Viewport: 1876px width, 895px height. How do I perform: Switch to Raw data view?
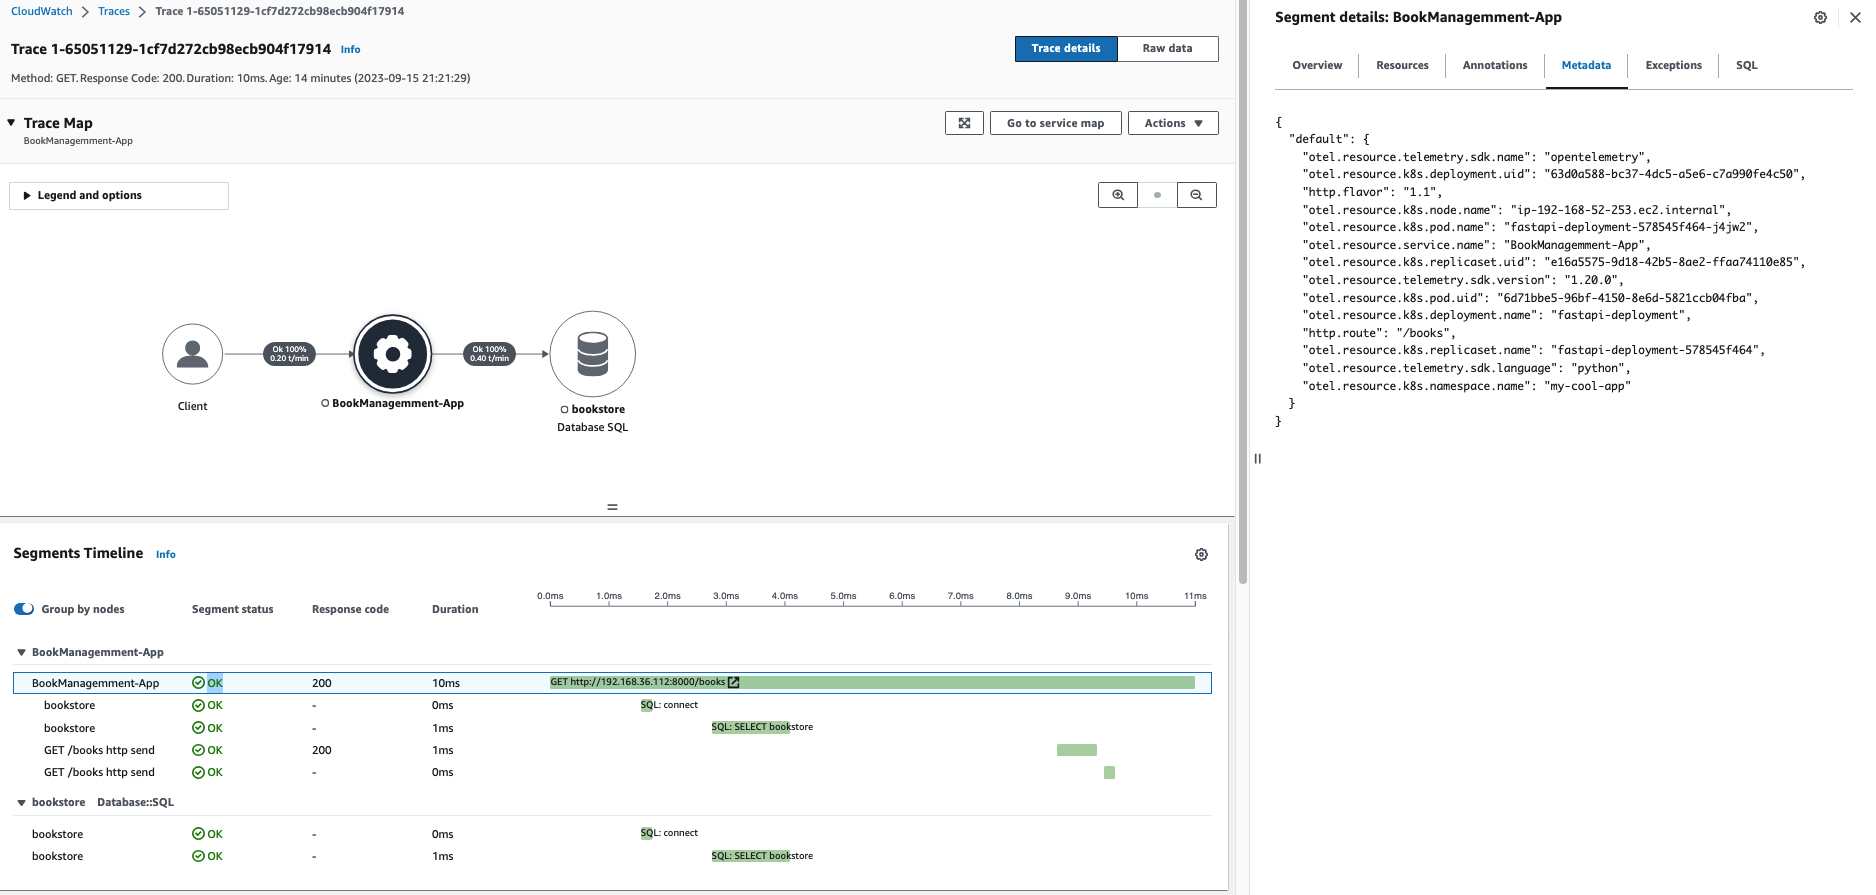click(x=1167, y=48)
